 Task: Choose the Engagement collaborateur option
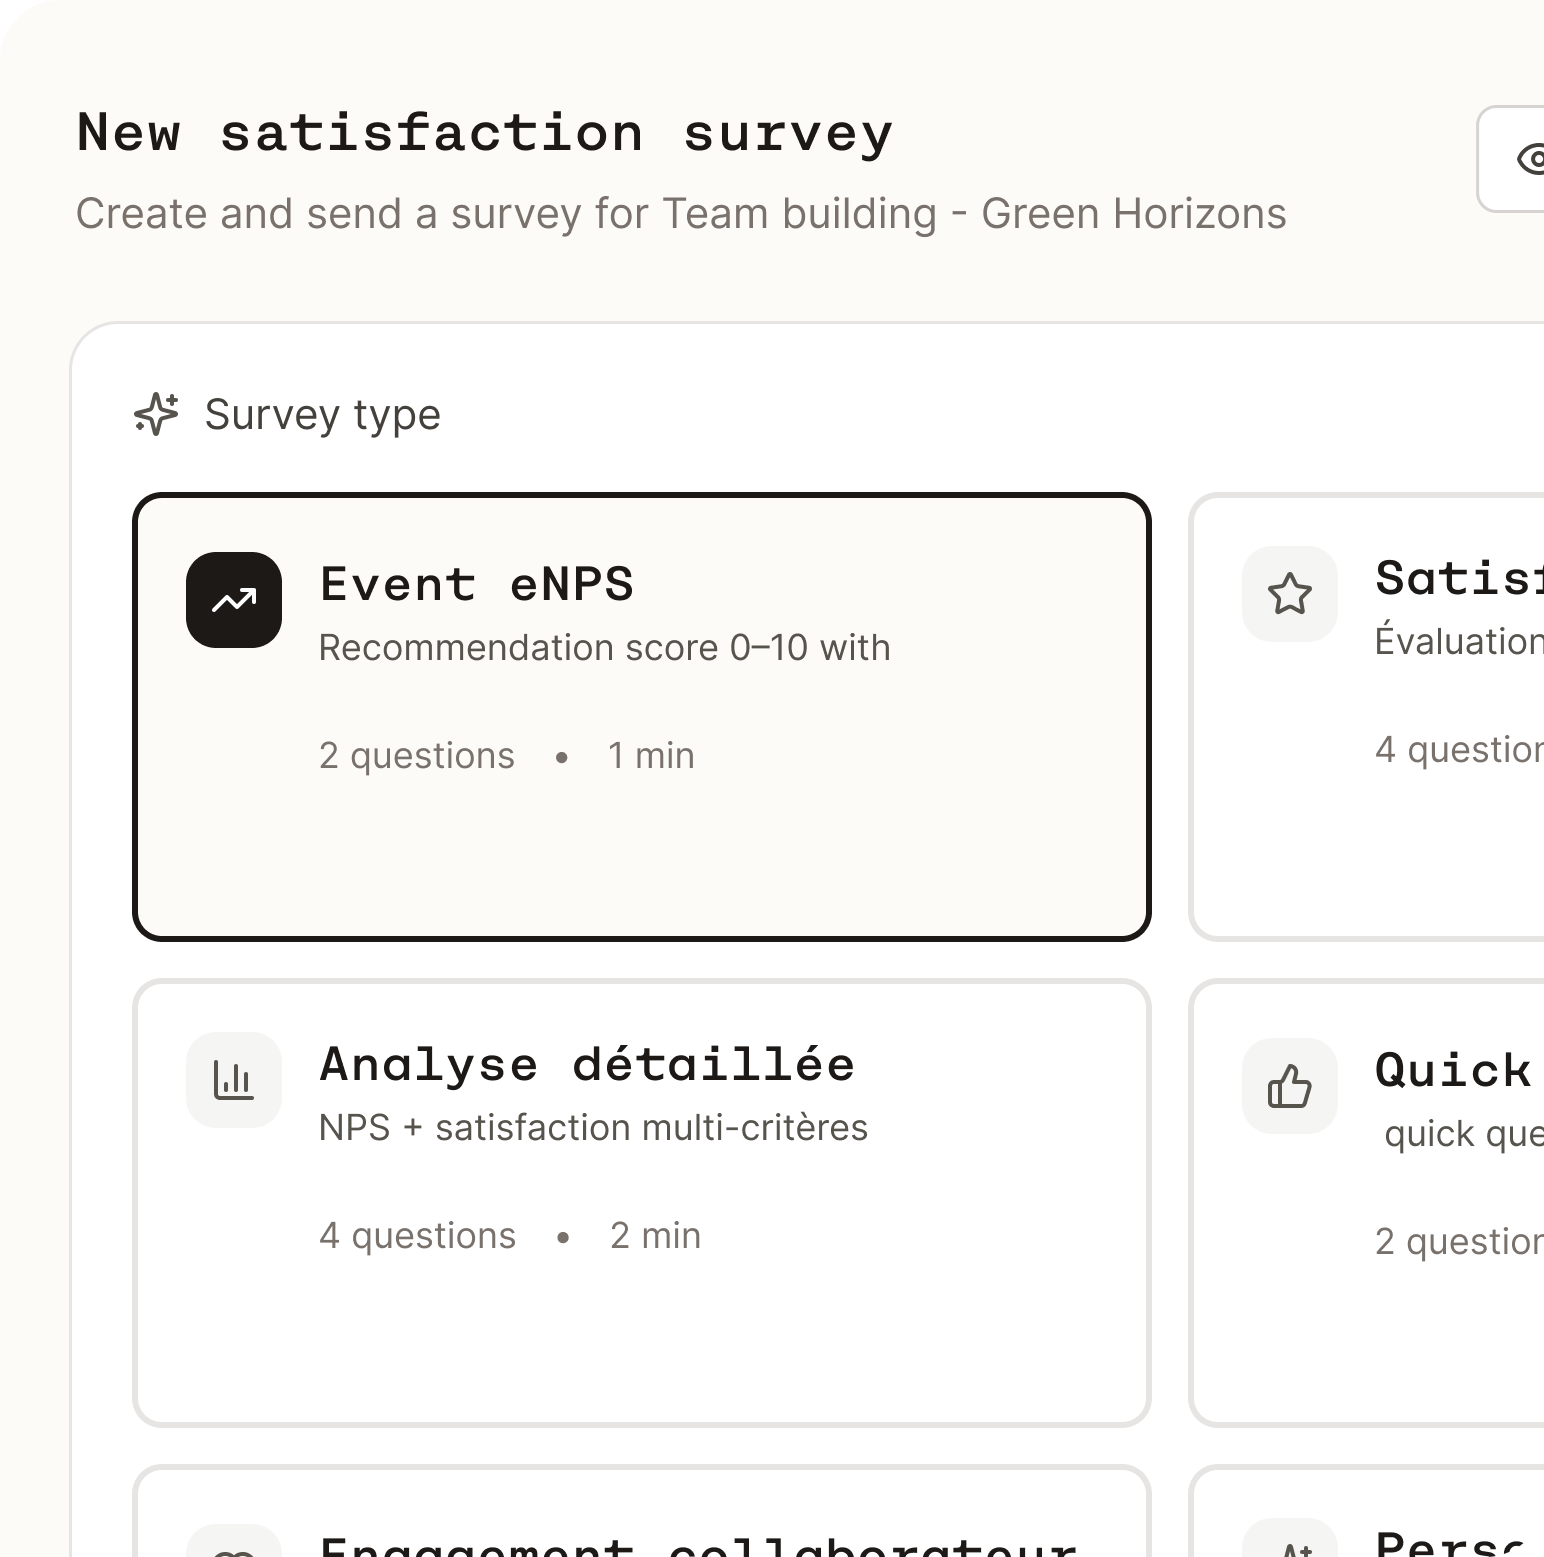pos(642,1530)
